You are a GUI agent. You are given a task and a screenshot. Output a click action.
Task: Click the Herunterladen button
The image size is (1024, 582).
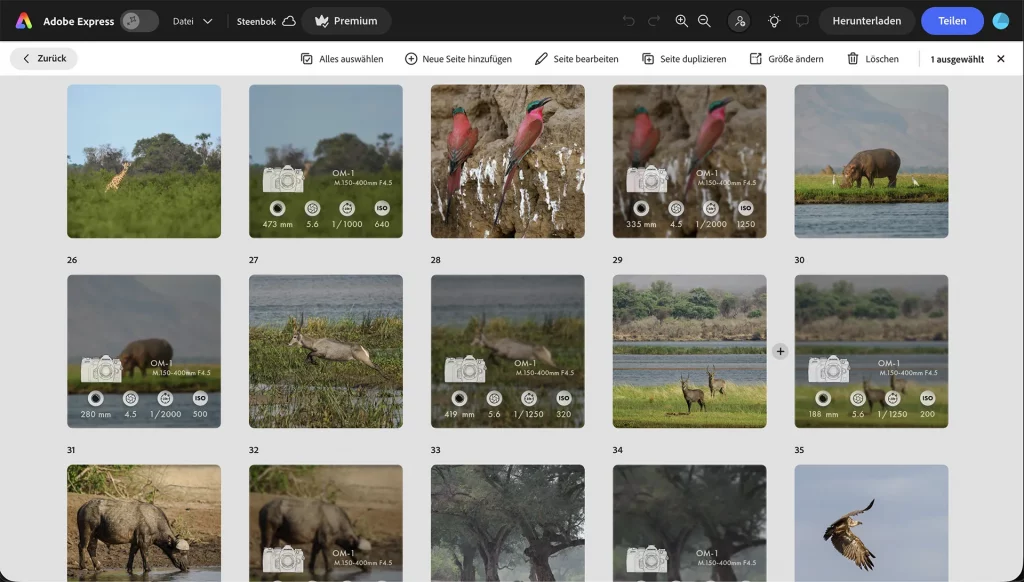point(866,21)
